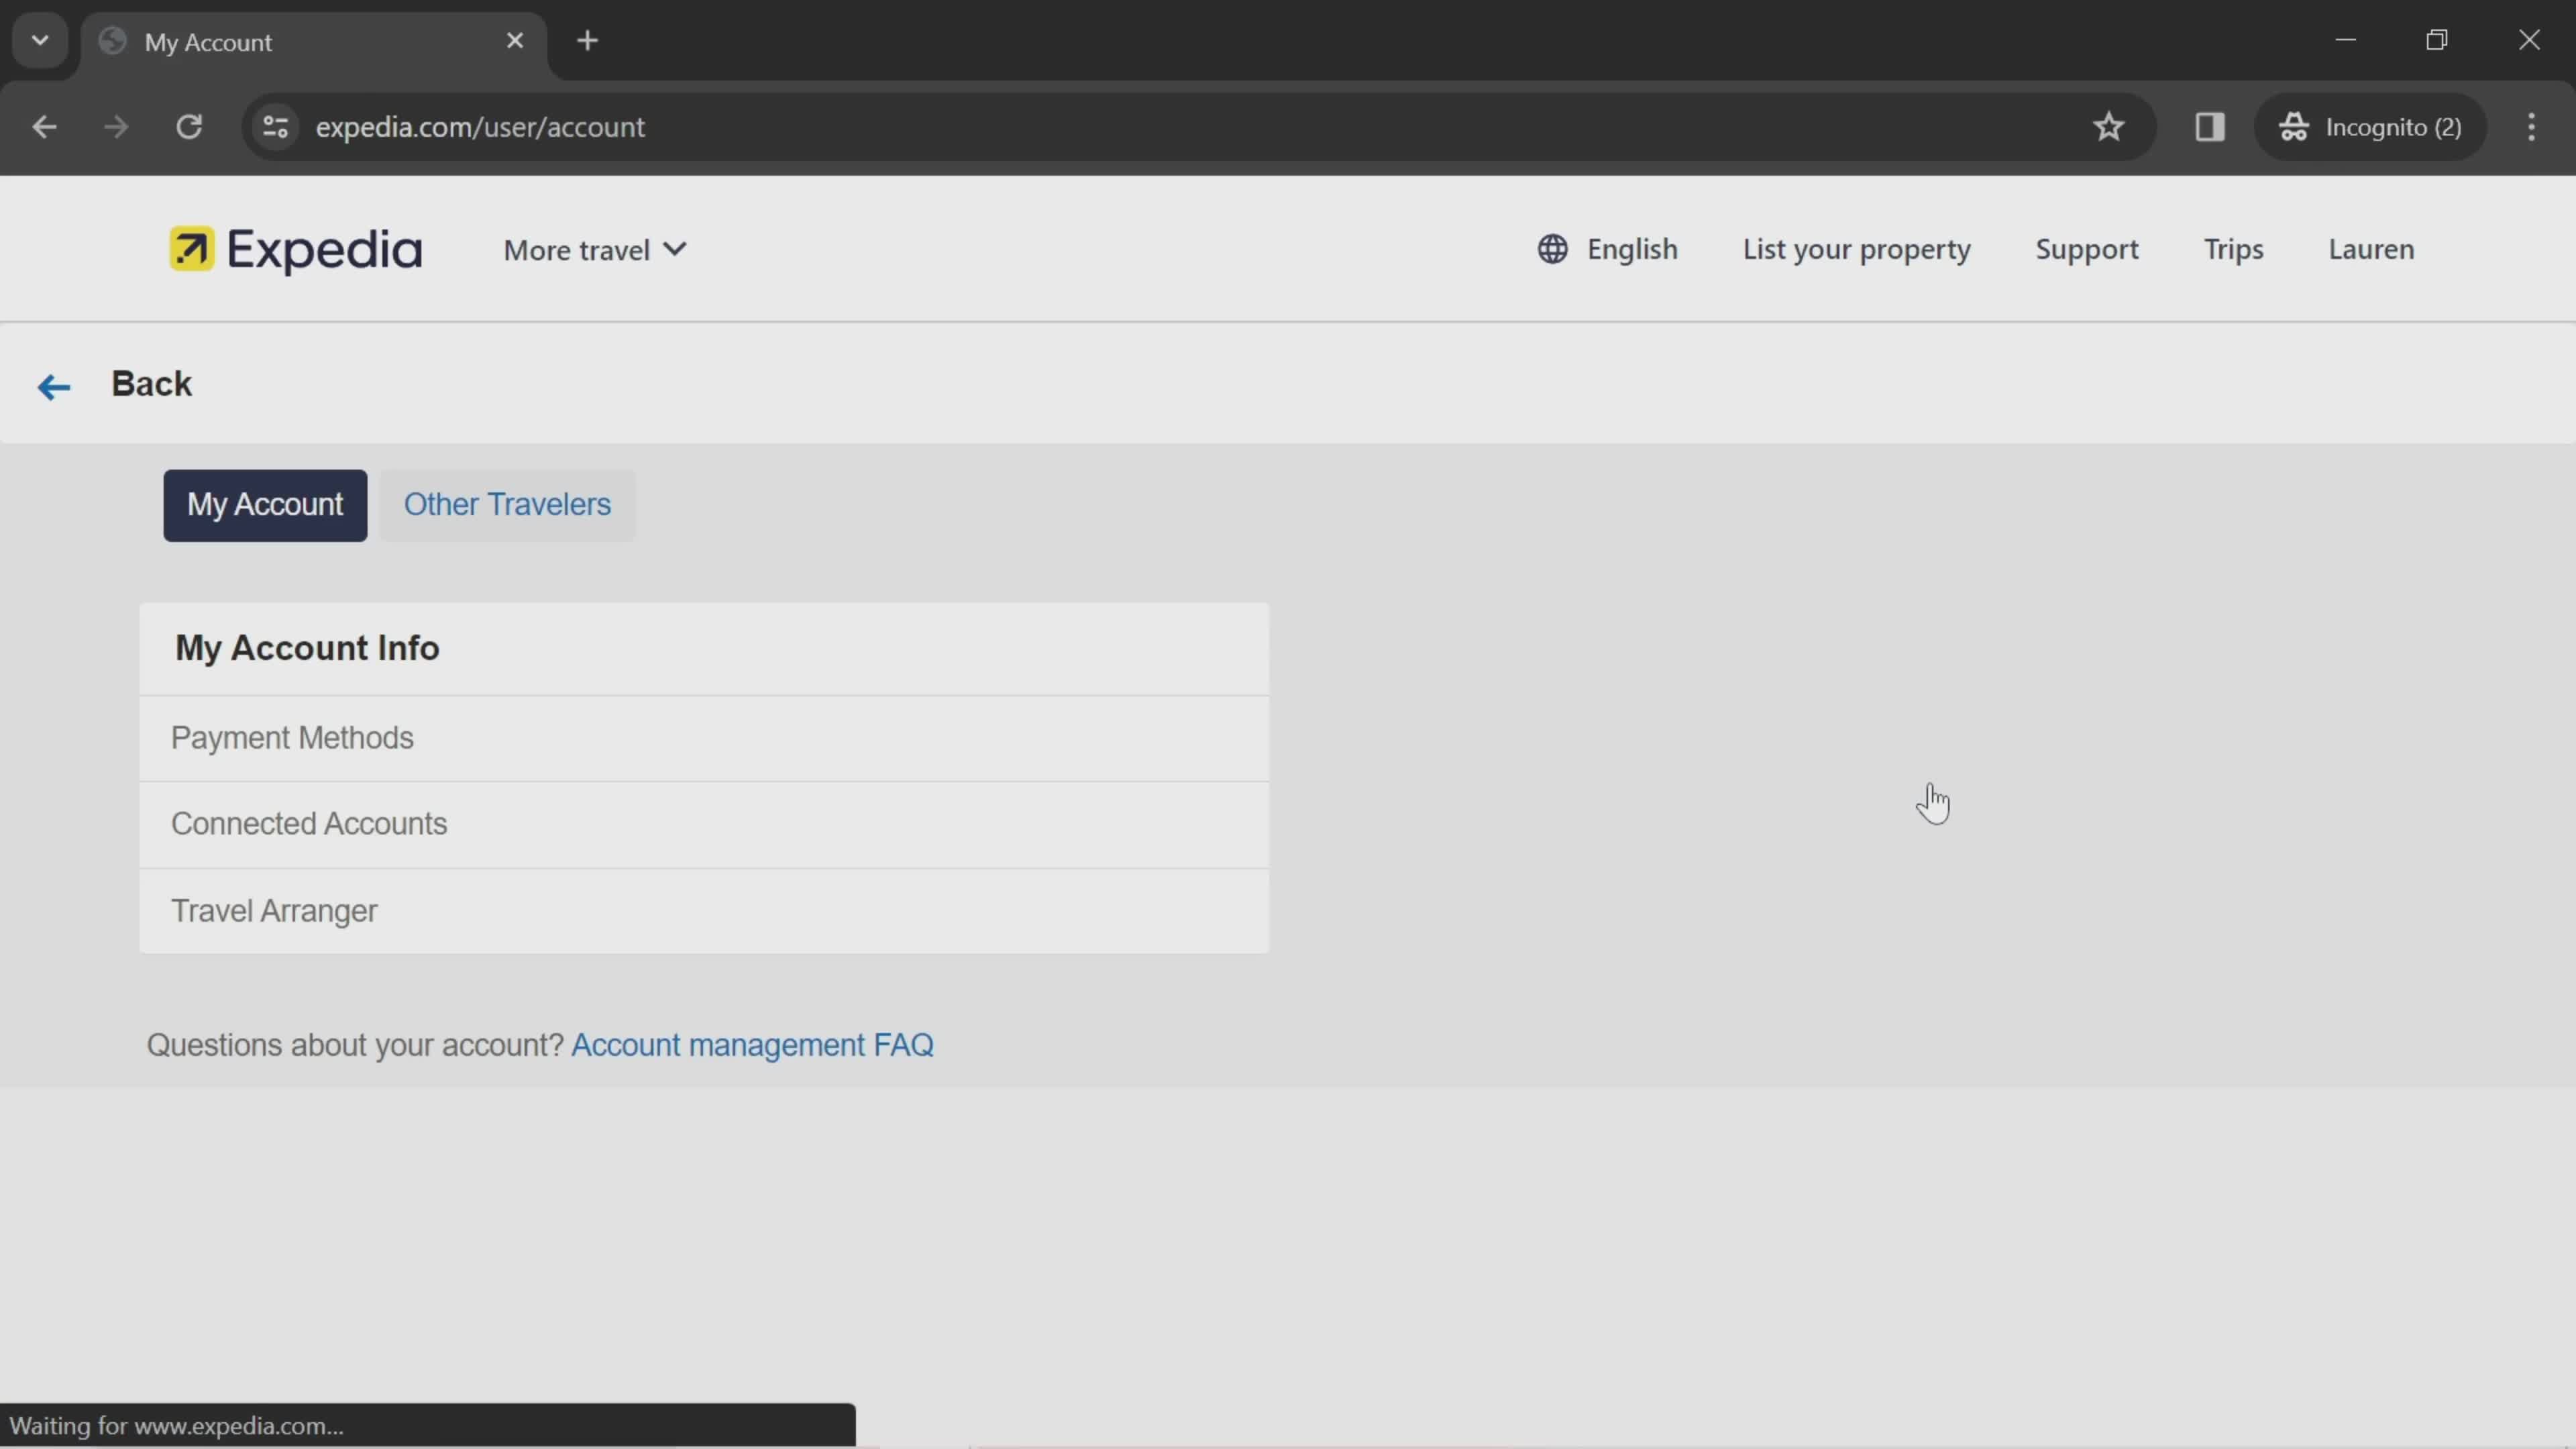Select the My Account tab

click(266, 506)
